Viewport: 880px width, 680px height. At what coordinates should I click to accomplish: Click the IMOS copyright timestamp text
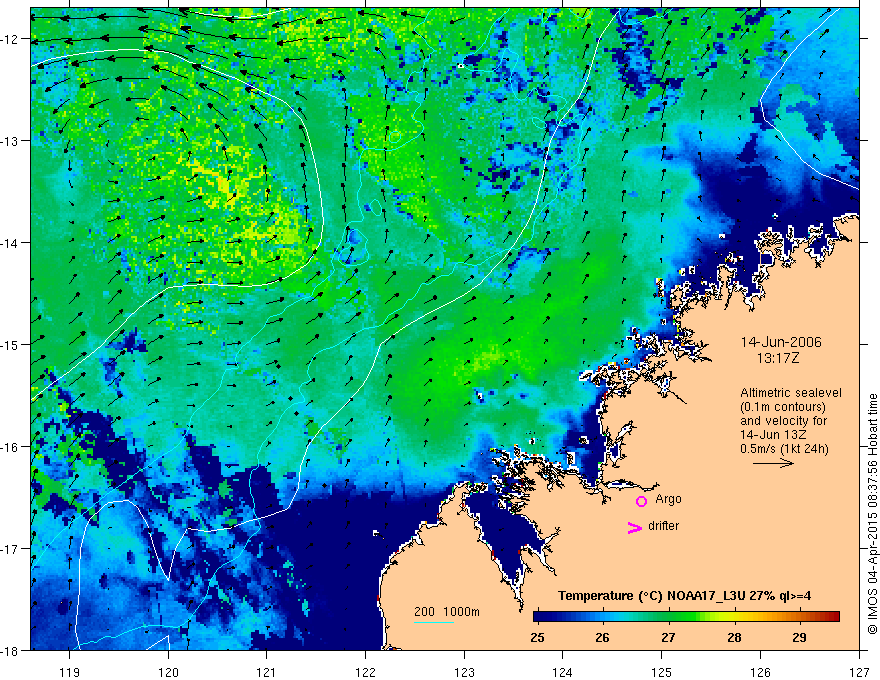(x=872, y=513)
